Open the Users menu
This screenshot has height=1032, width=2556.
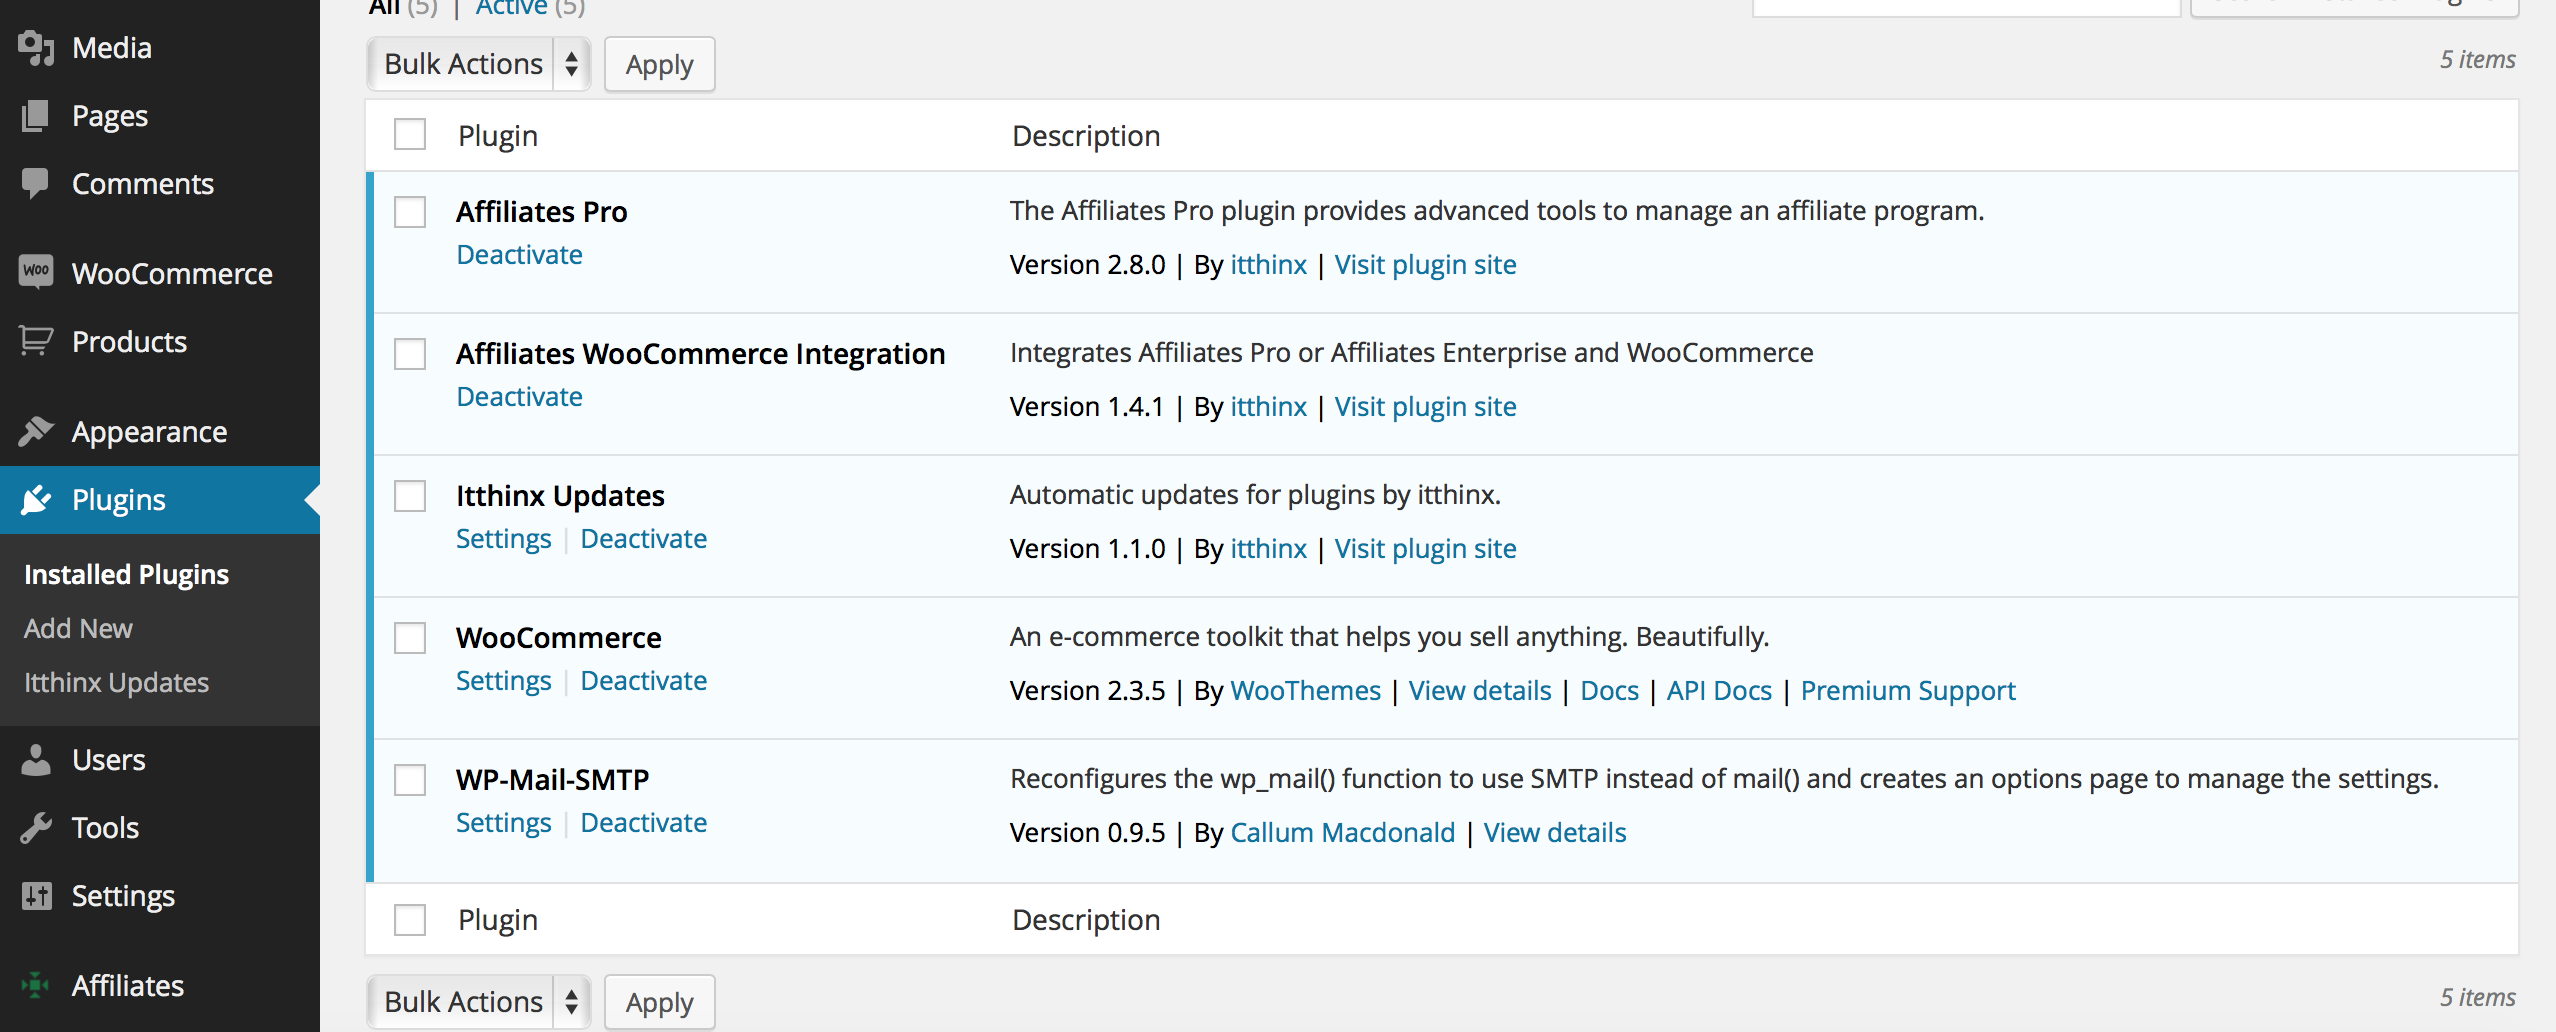(160, 760)
